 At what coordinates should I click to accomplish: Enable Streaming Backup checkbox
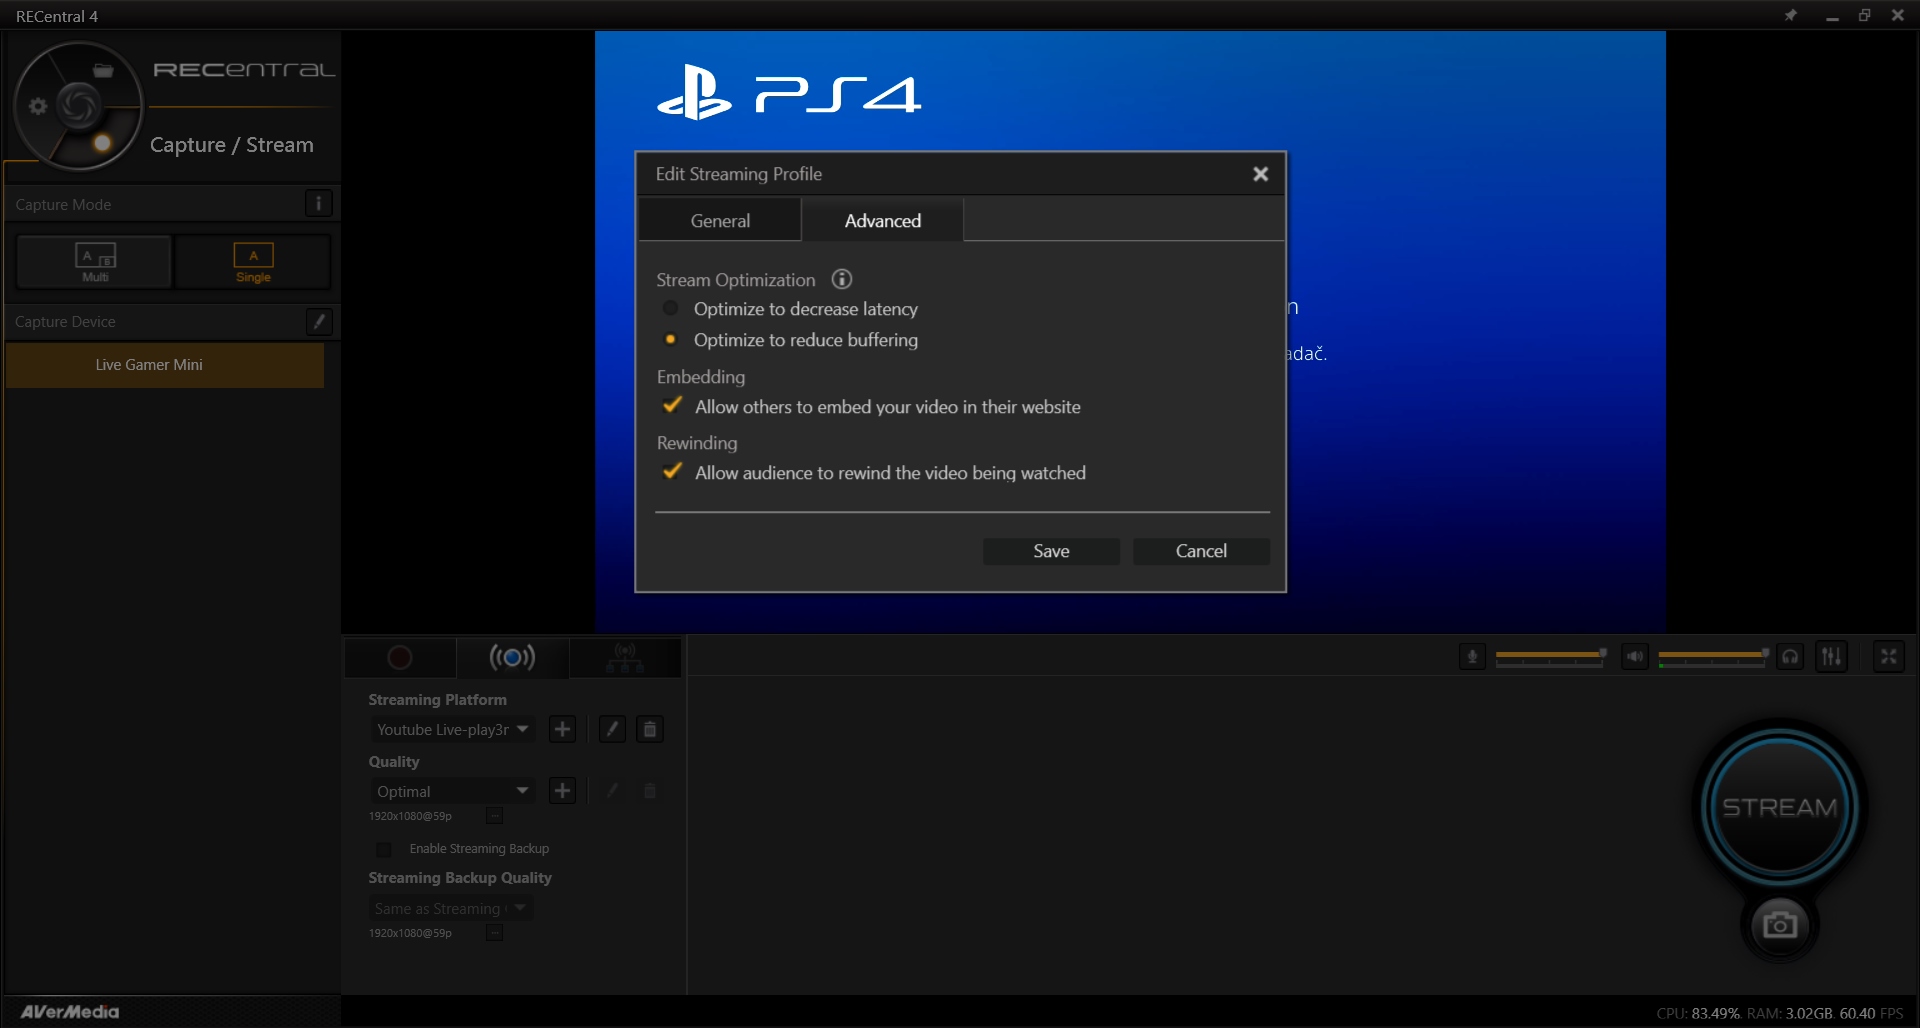(383, 849)
